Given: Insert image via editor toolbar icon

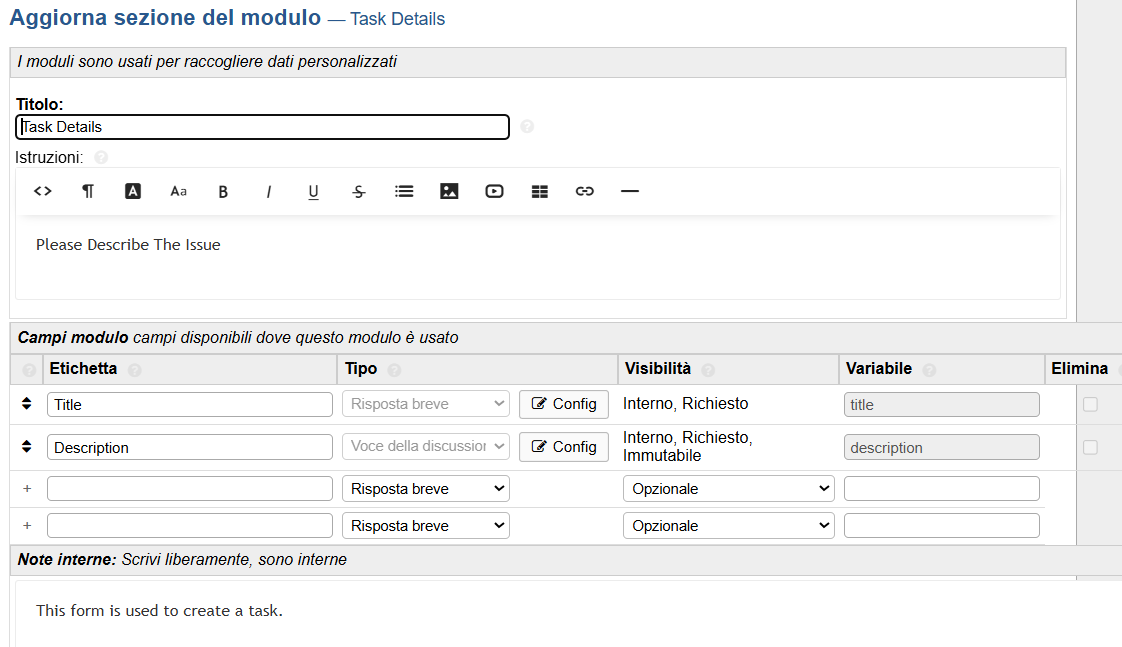Looking at the screenshot, I should pos(449,191).
